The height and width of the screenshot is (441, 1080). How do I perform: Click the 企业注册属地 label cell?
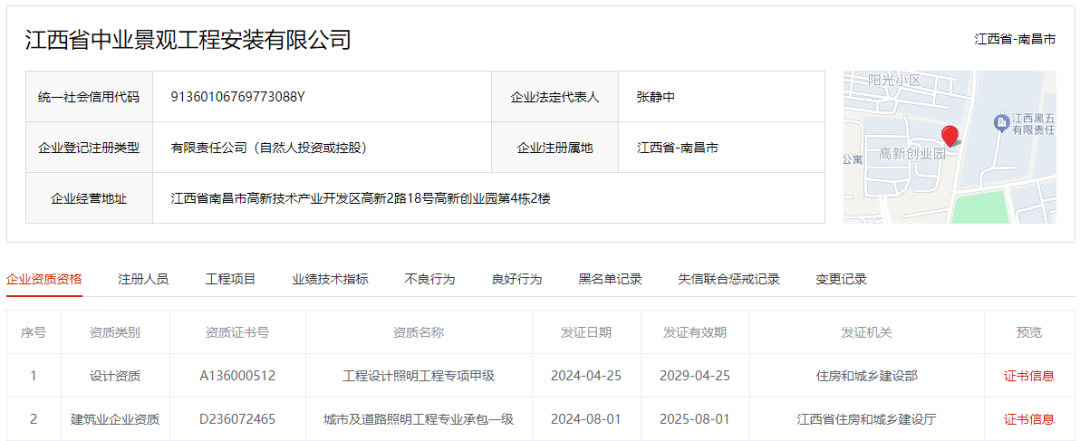tap(554, 147)
